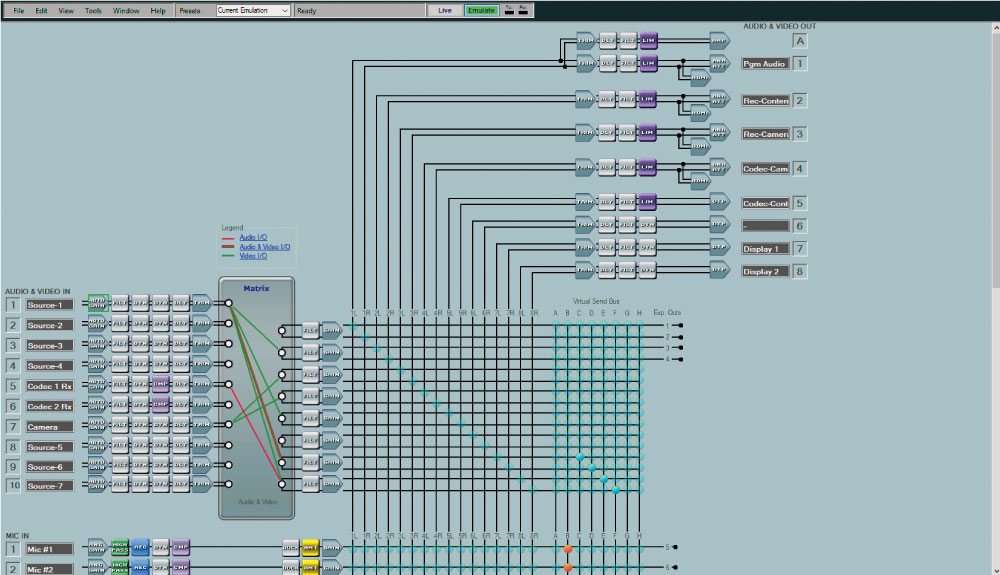Open the AMP block on output A
1000x575 pixels.
pyautogui.click(x=719, y=40)
